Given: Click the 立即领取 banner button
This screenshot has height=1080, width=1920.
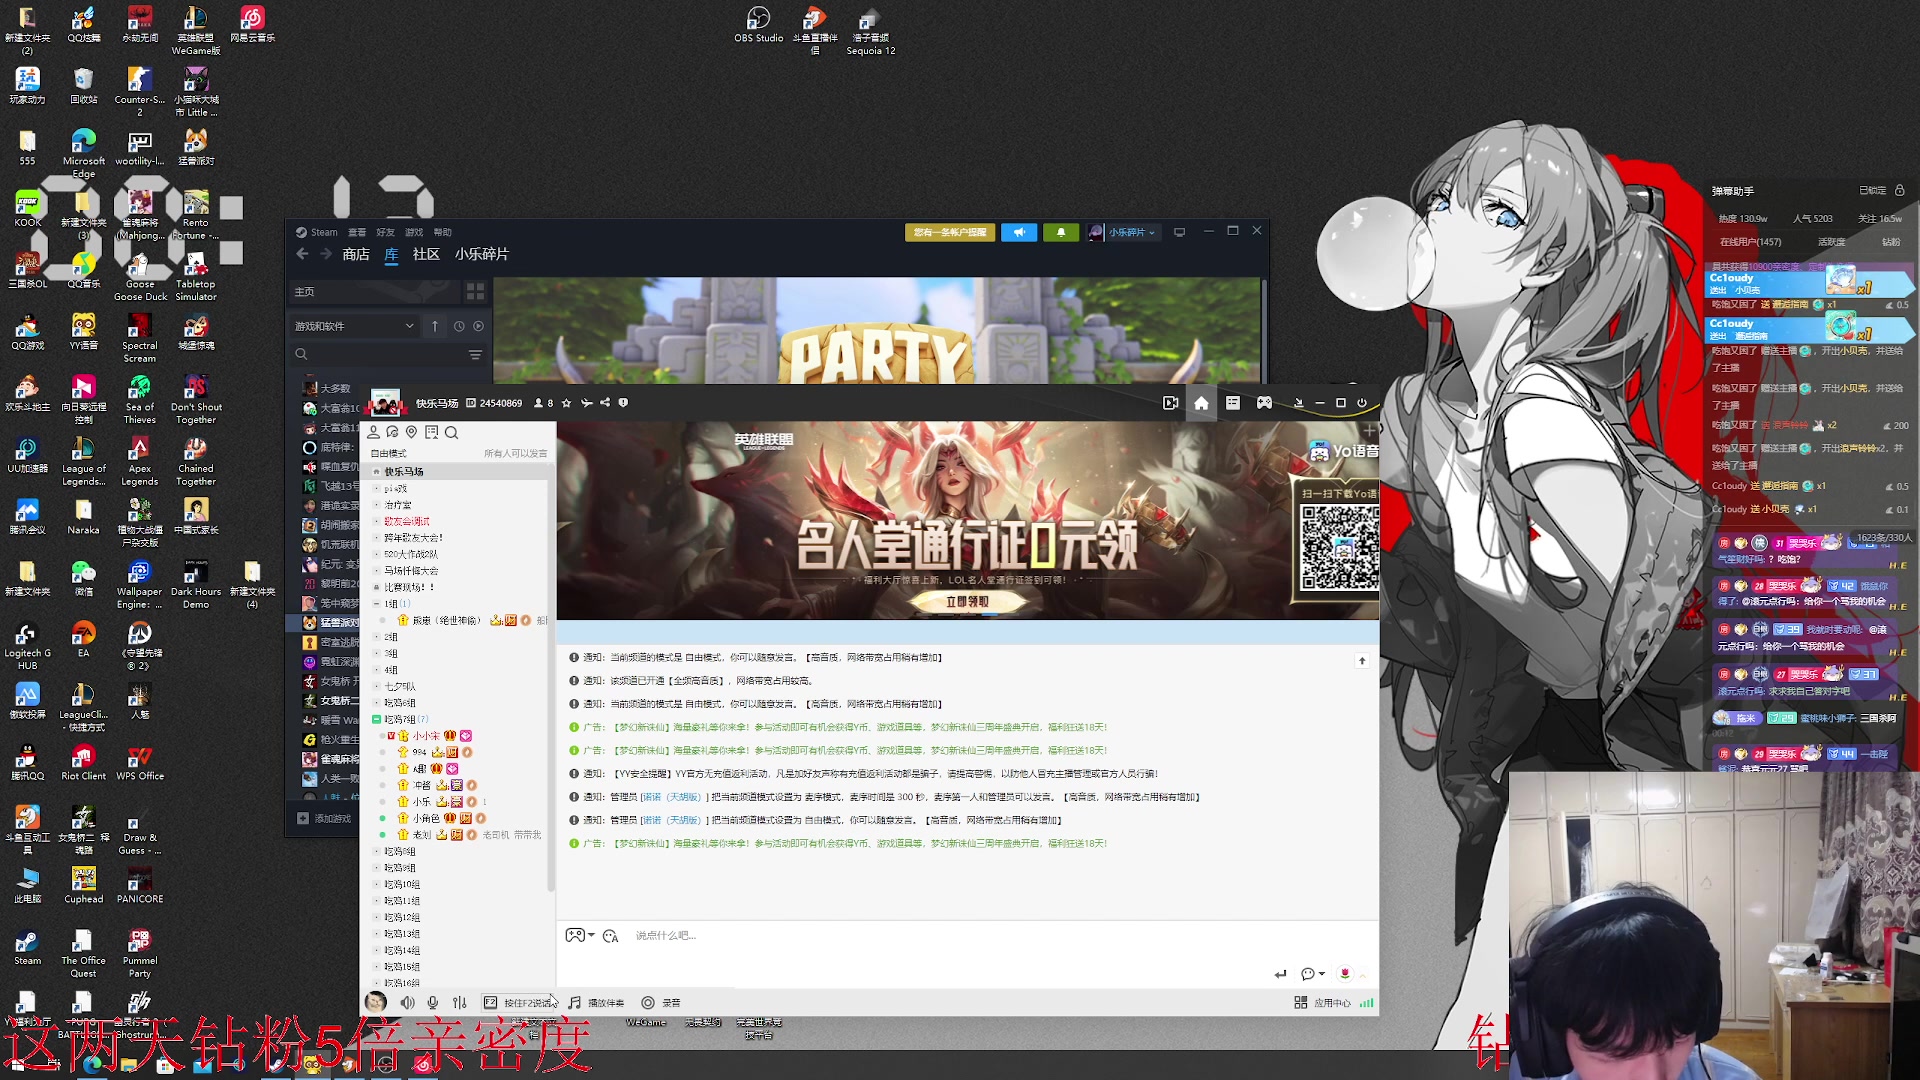Looking at the screenshot, I should (x=967, y=601).
